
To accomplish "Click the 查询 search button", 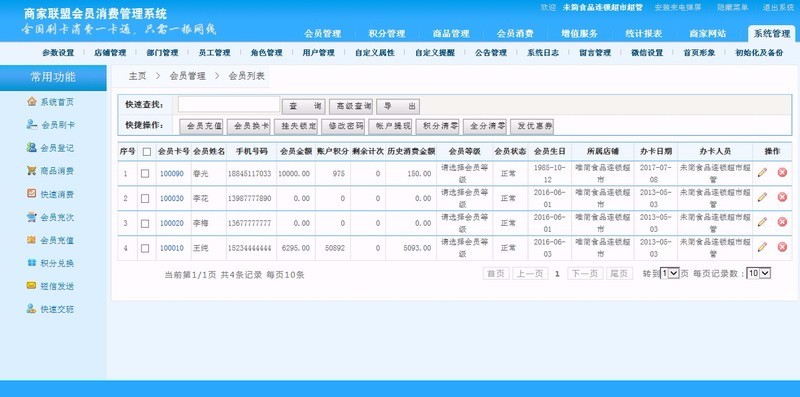I will click(304, 107).
